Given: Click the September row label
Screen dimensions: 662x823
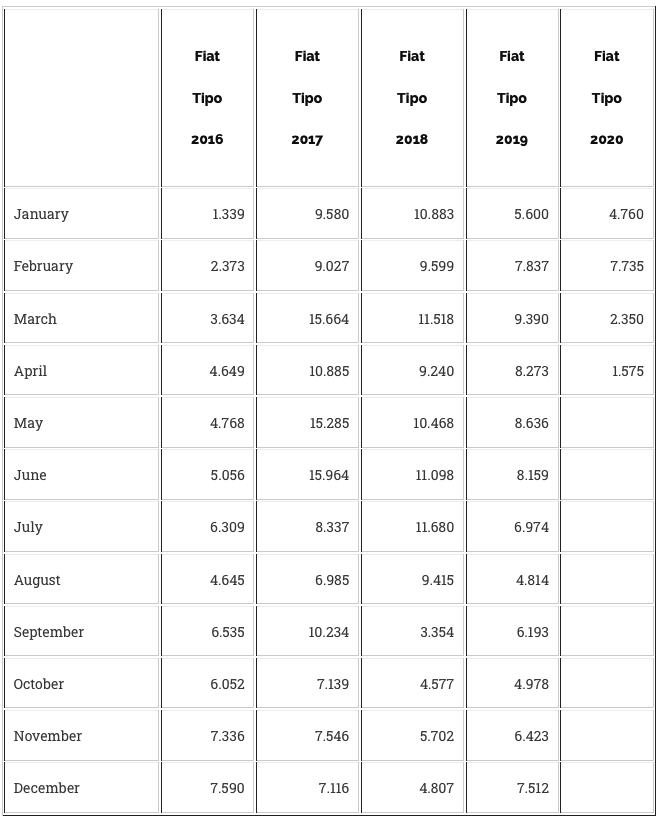Looking at the screenshot, I should (49, 632).
